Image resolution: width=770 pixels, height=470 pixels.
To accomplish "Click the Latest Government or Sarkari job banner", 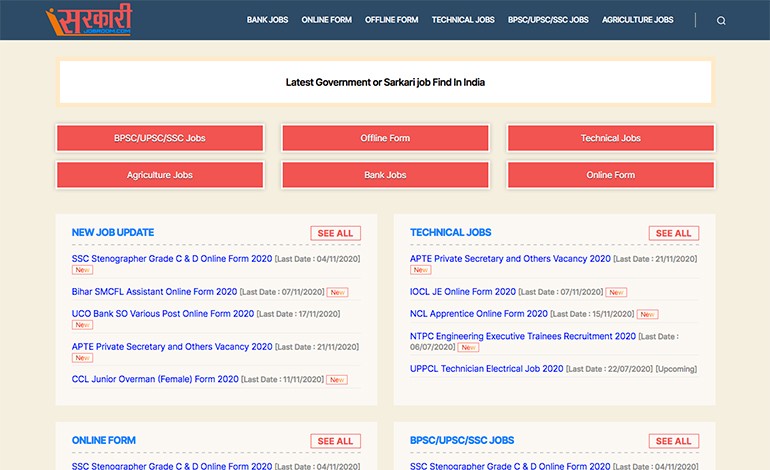I will coord(385,82).
